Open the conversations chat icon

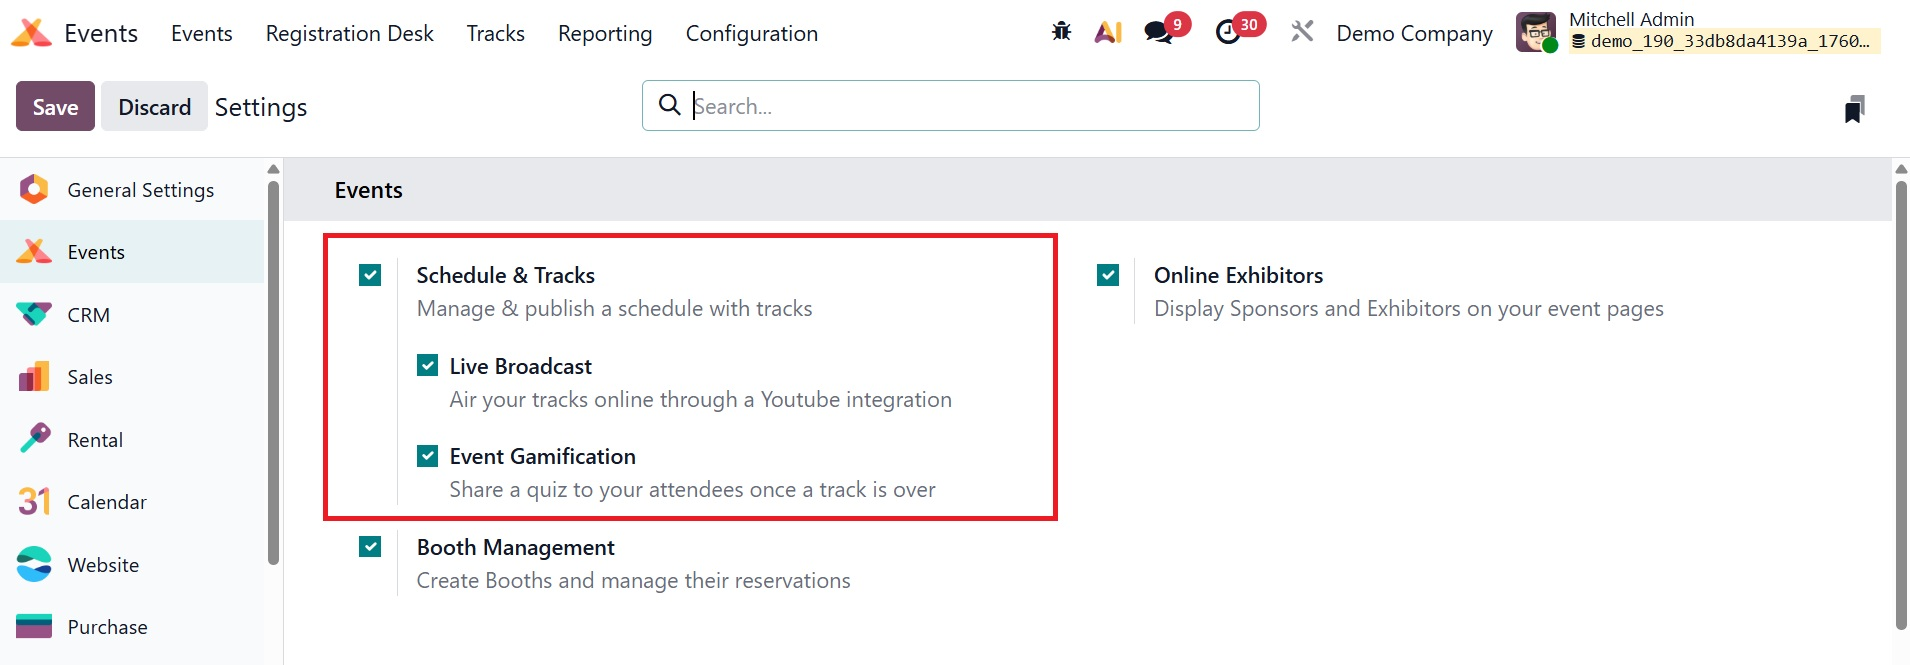[x=1159, y=32]
